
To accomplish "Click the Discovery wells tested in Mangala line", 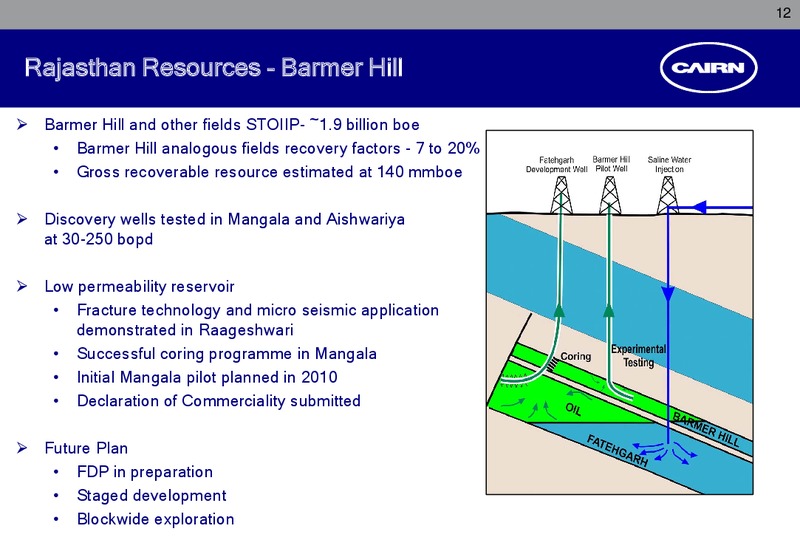I will point(224,219).
